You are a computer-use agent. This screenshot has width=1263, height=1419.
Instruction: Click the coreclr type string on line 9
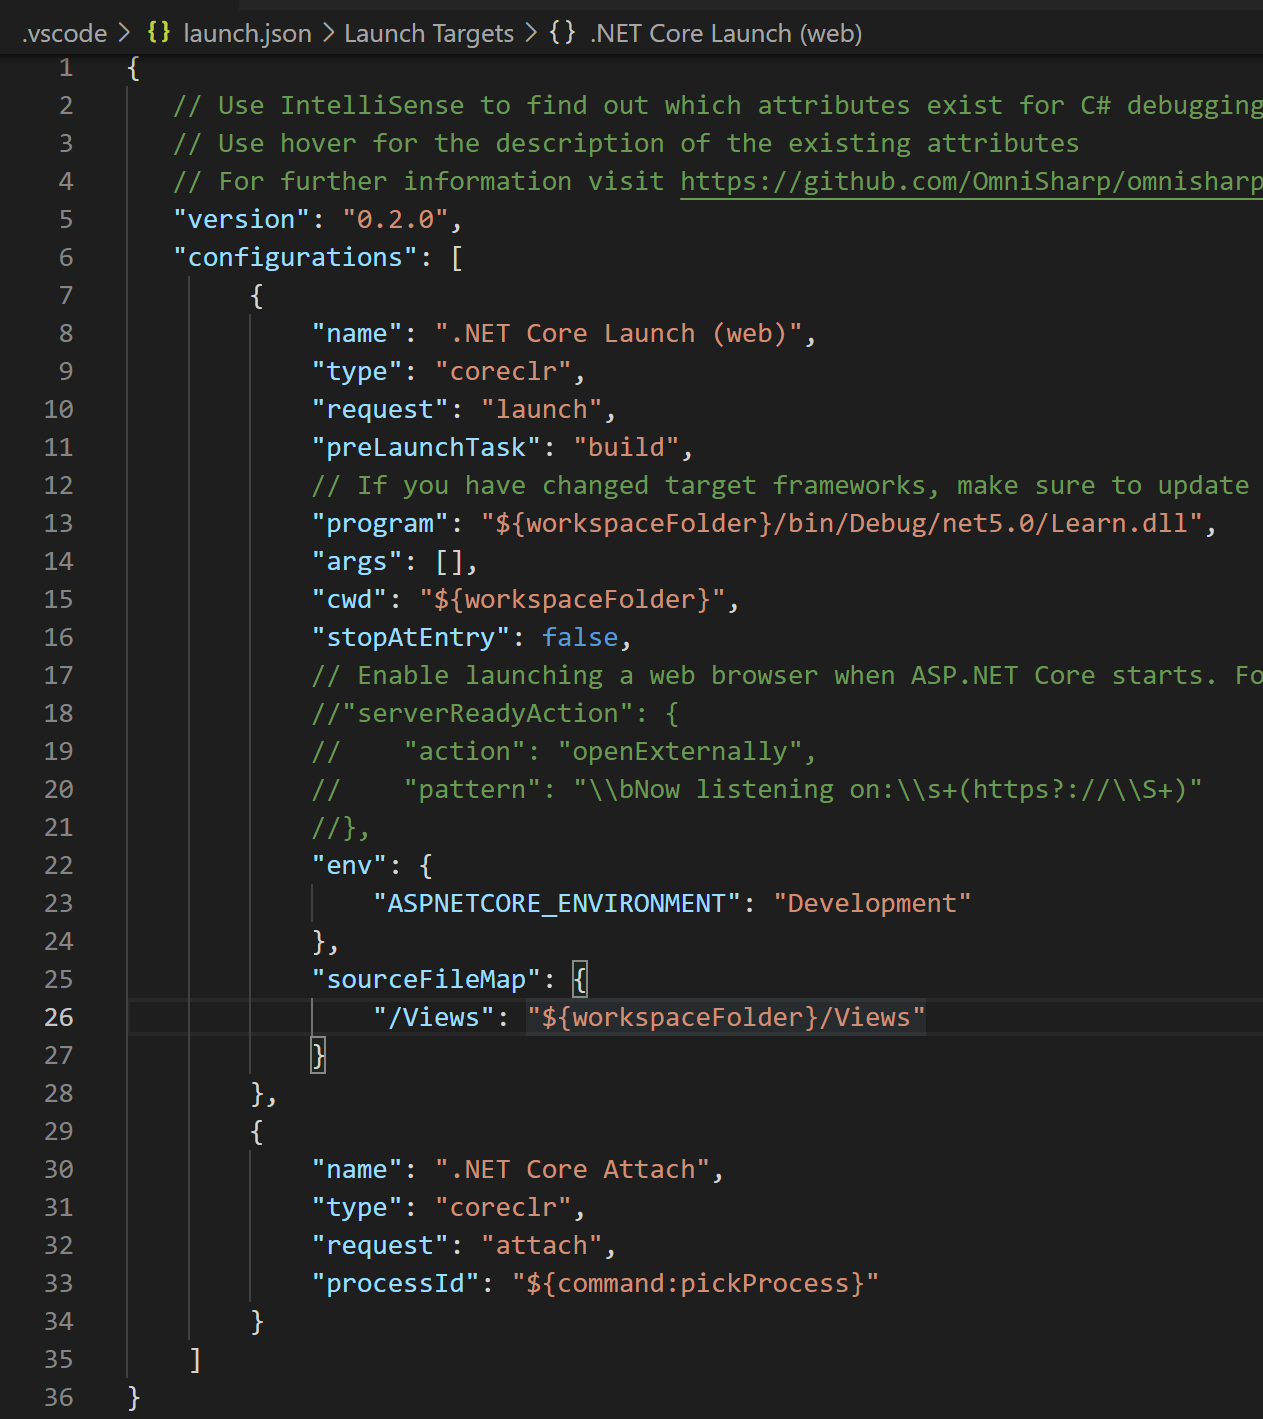(x=506, y=371)
